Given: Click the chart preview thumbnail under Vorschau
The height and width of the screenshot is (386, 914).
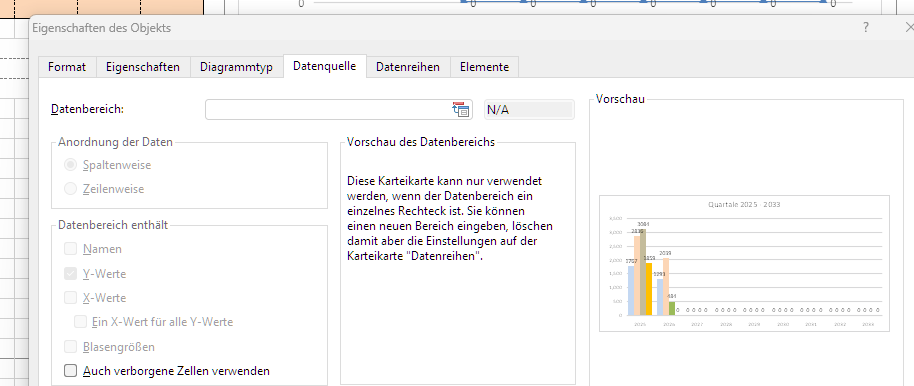Looking at the screenshot, I should pyautogui.click(x=744, y=264).
